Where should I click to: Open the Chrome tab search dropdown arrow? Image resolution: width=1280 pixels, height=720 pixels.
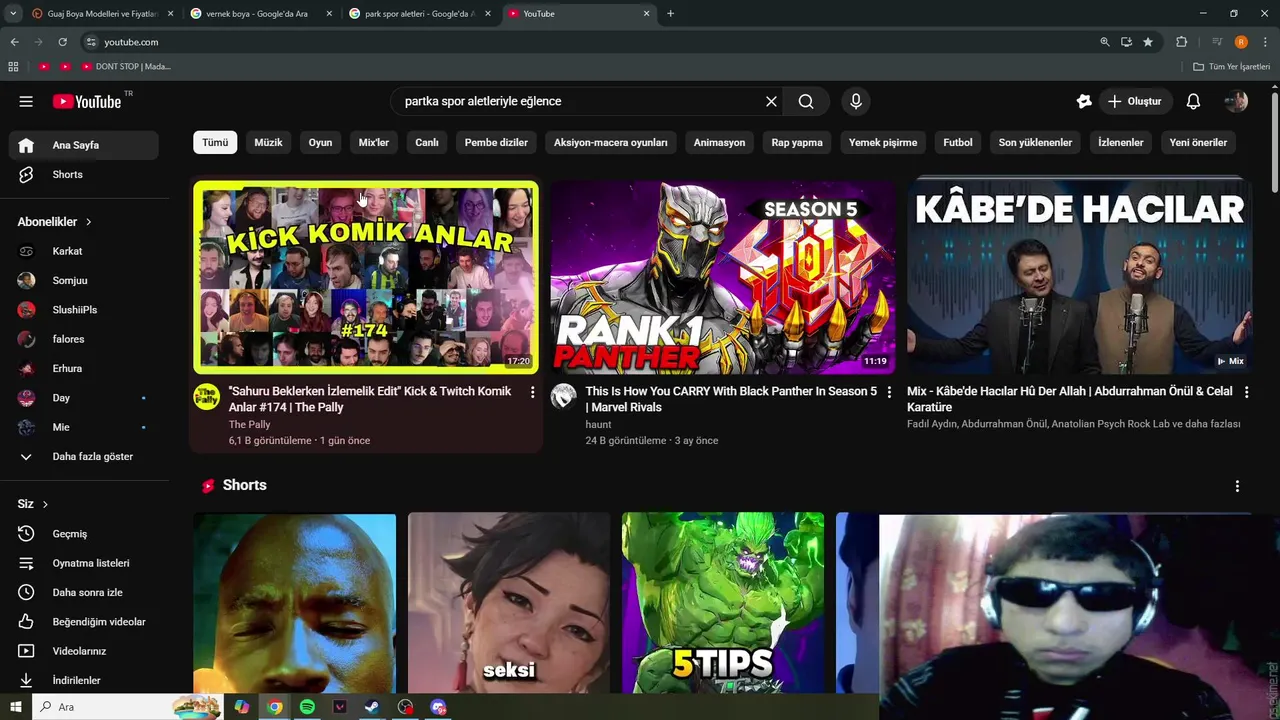pos(13,14)
